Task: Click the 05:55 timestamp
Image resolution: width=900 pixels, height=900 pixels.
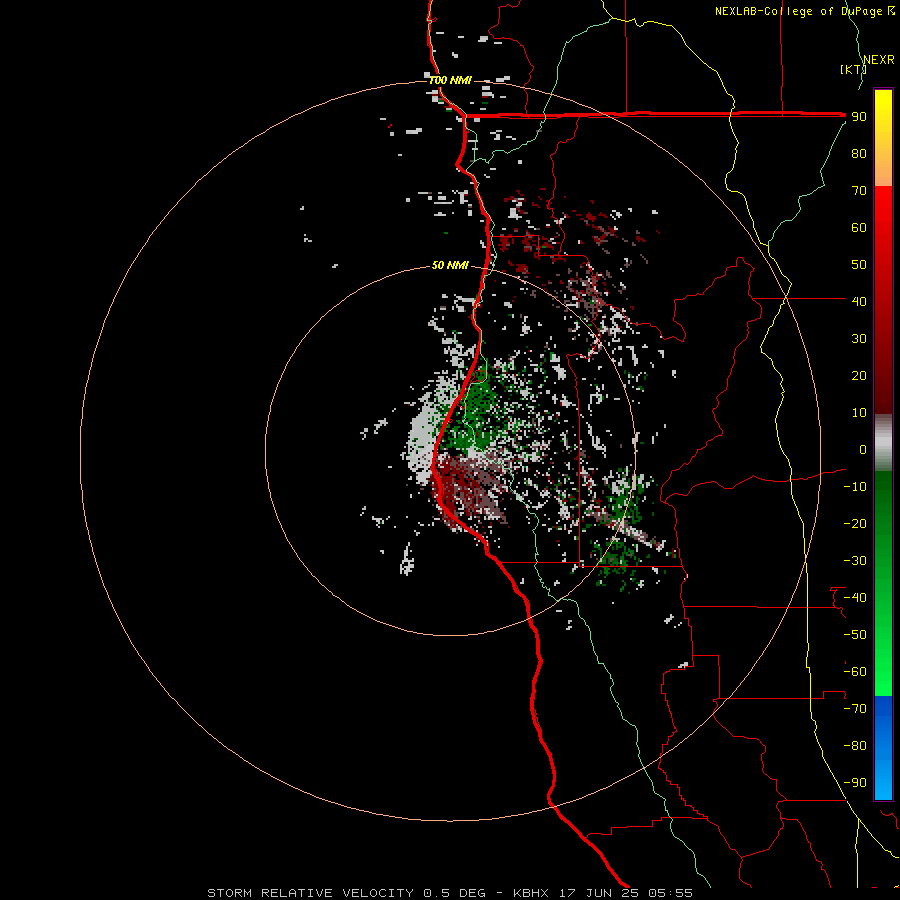Action: tap(670, 893)
